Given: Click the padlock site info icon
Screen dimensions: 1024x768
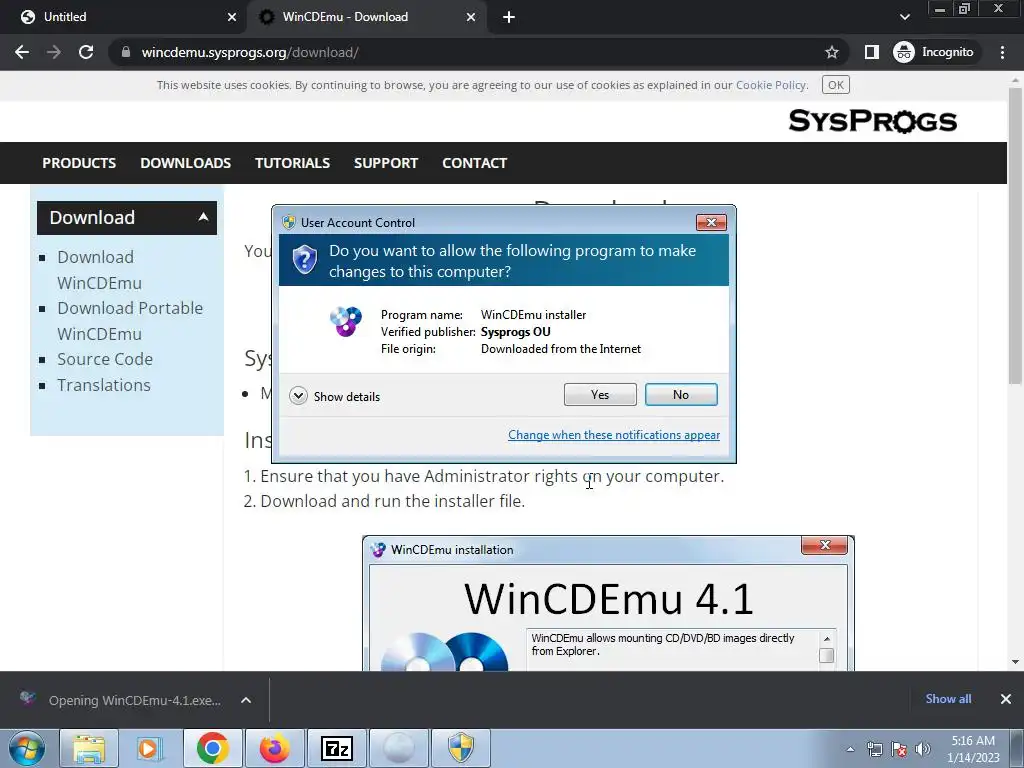Looking at the screenshot, I should pos(126,52).
